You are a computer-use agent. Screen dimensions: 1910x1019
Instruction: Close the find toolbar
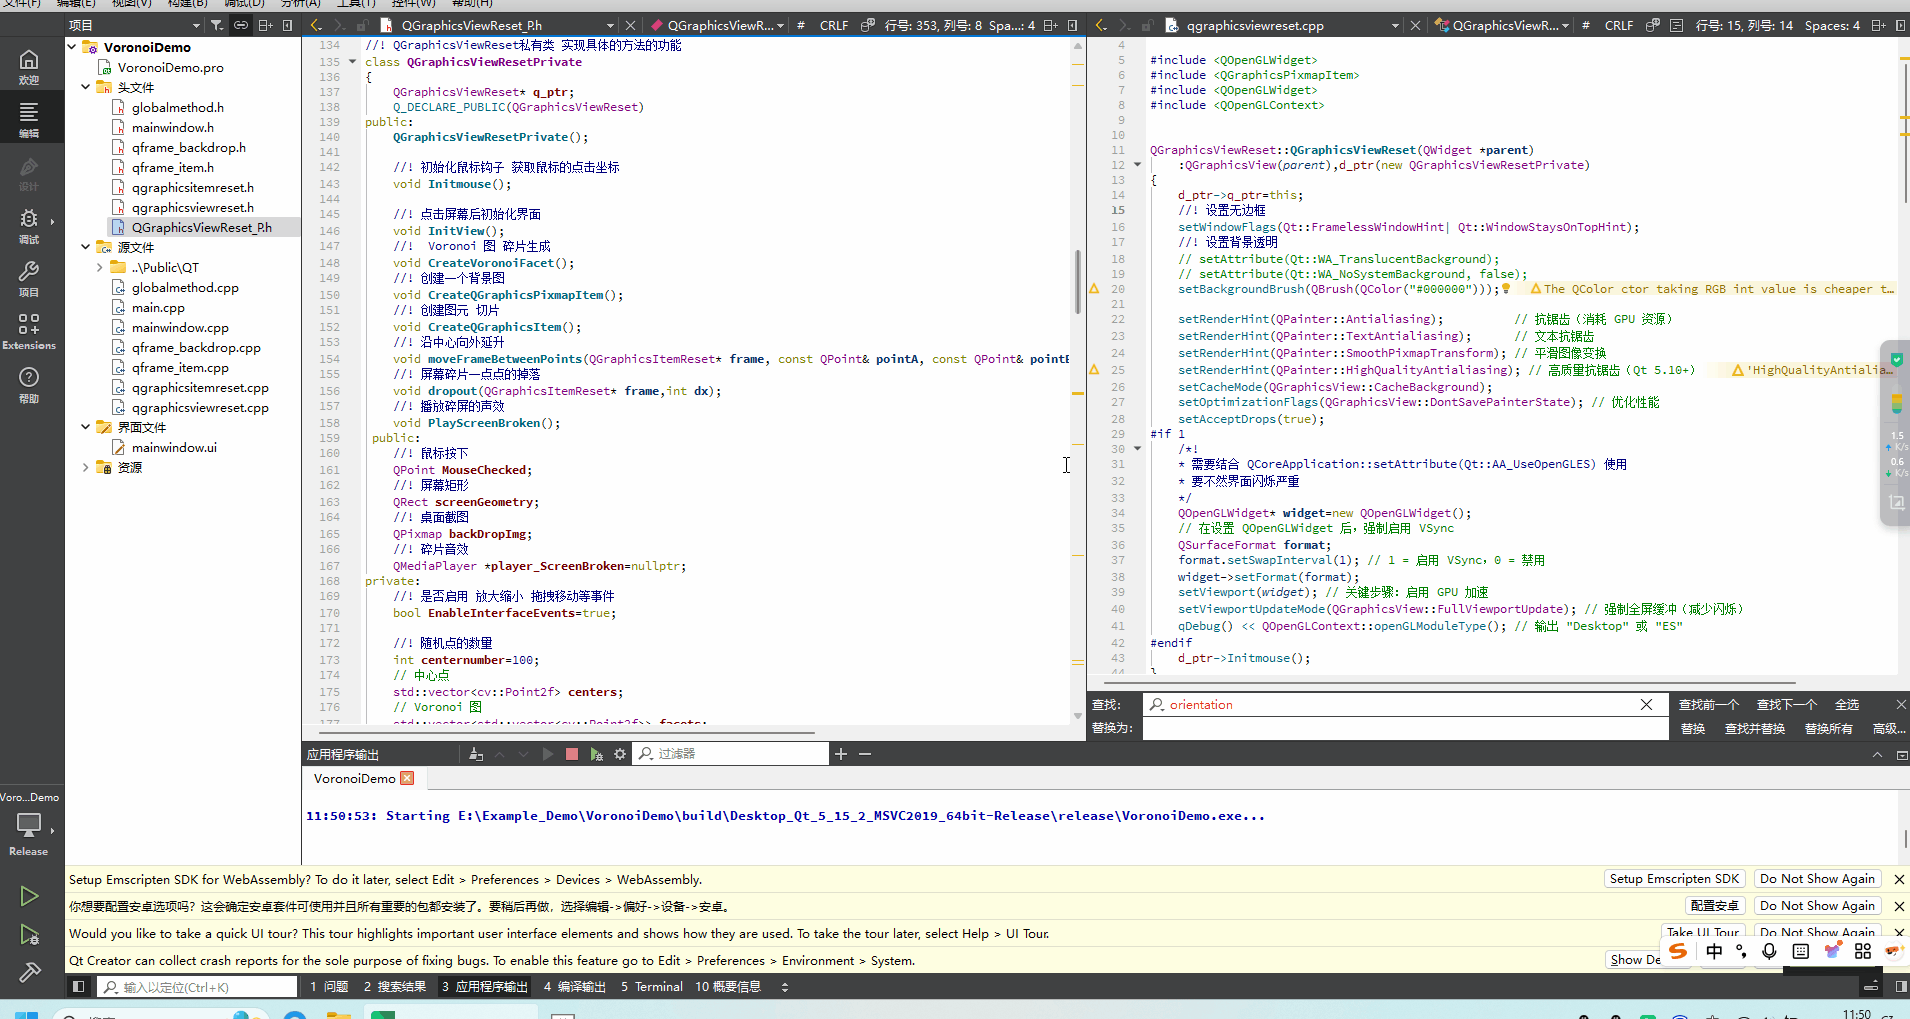[x=1901, y=705]
